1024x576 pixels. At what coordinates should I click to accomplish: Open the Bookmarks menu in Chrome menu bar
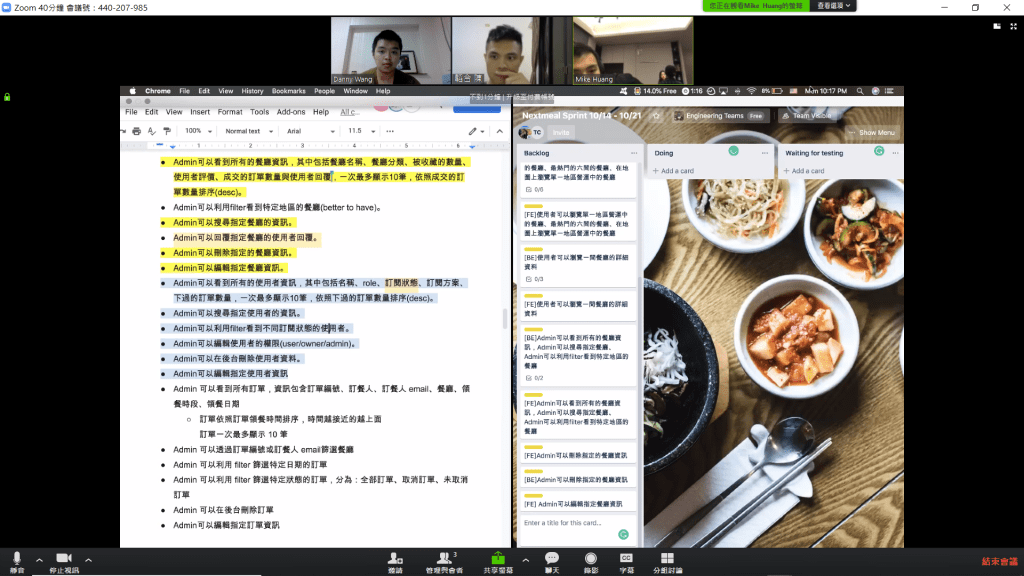(288, 91)
